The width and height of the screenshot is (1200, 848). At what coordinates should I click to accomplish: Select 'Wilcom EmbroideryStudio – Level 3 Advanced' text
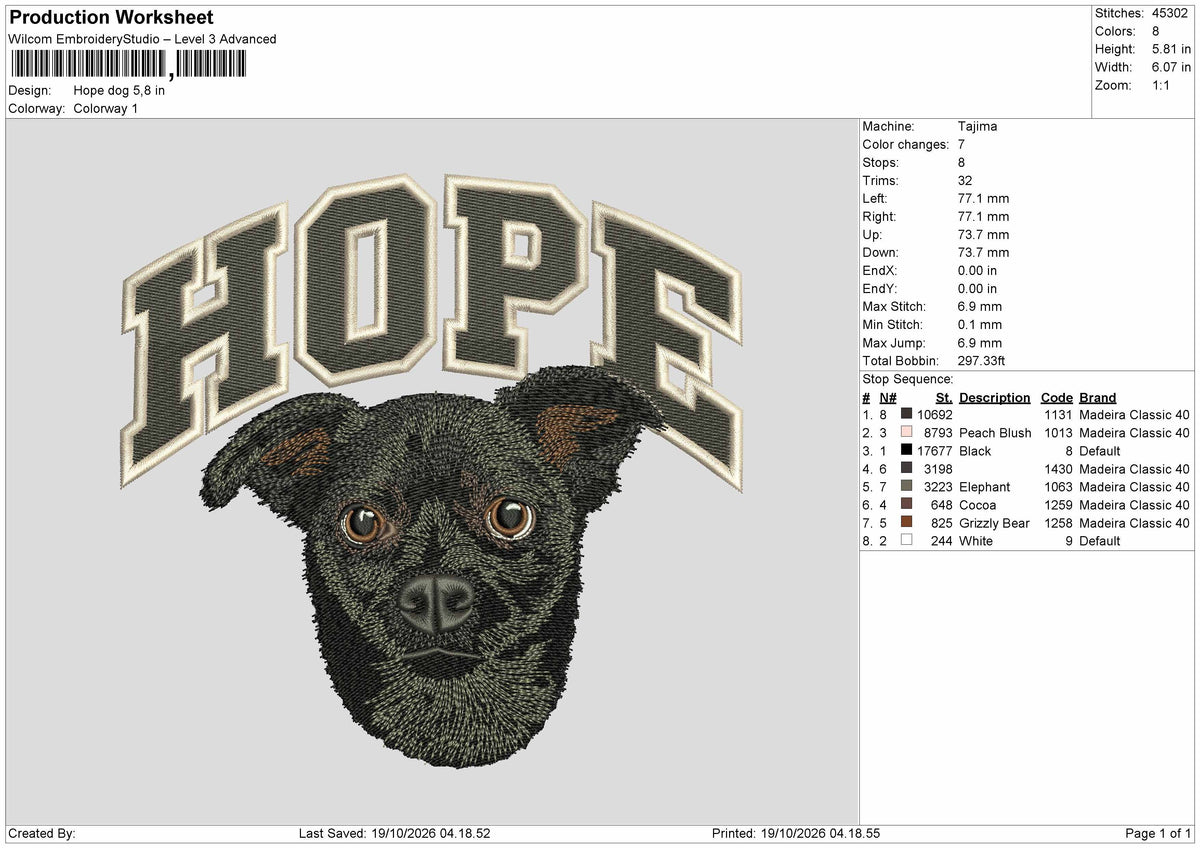click(142, 39)
